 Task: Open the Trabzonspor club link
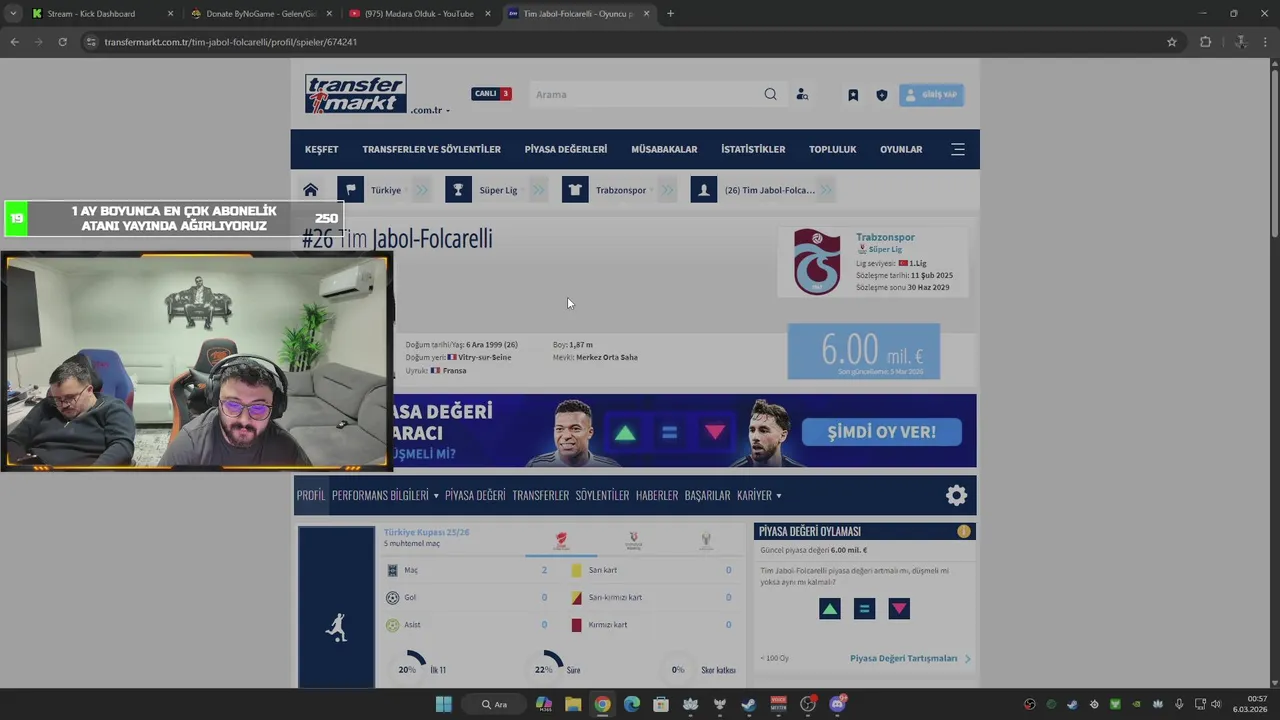pos(885,237)
